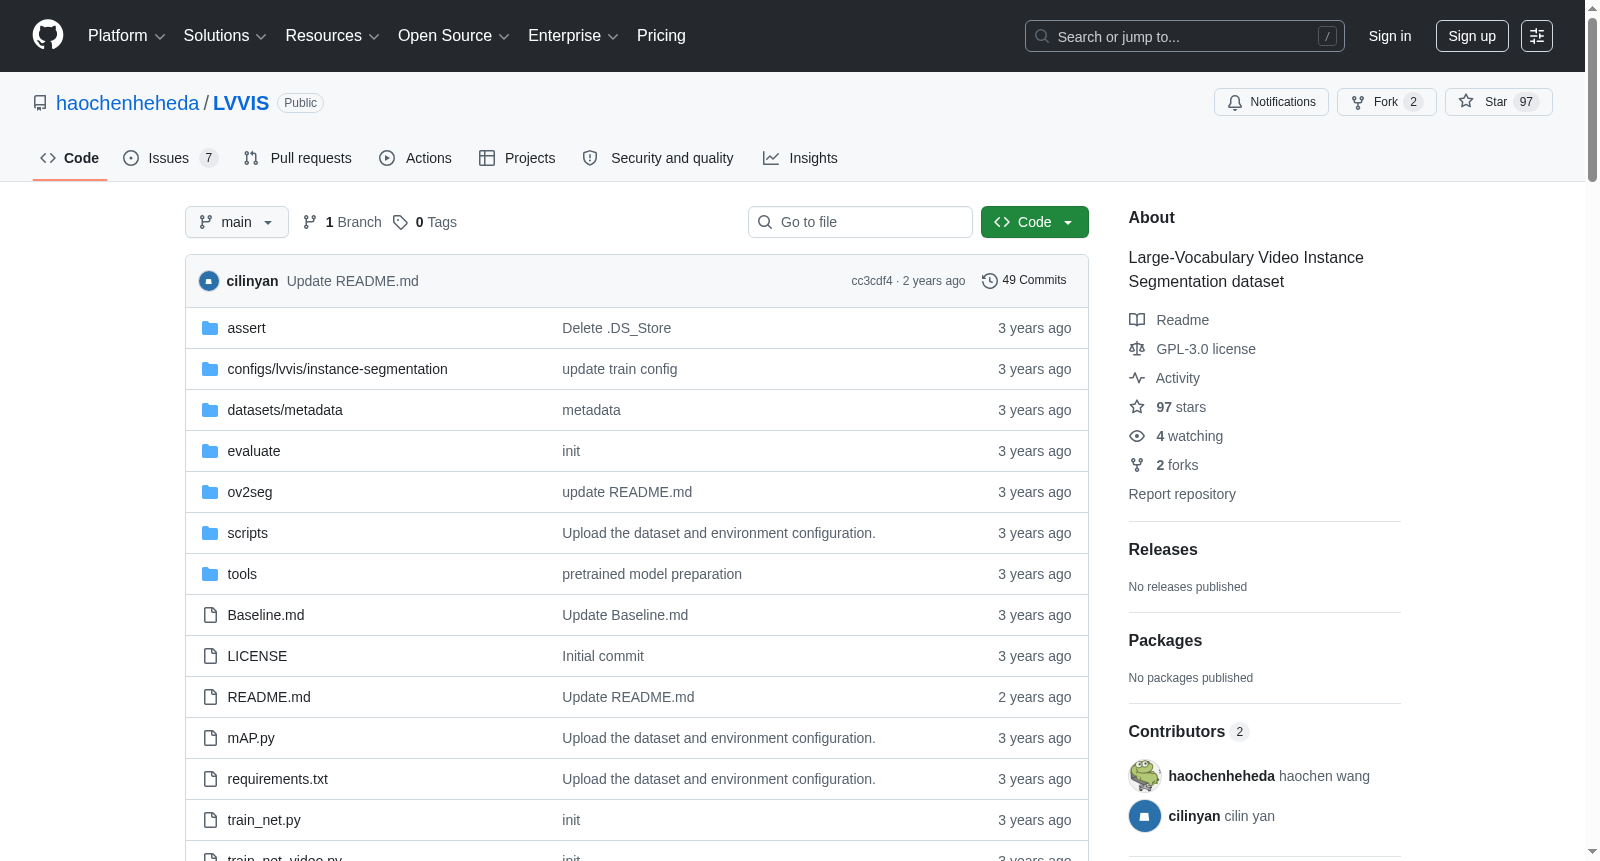Click the file icon for requirements.txt

(x=210, y=779)
